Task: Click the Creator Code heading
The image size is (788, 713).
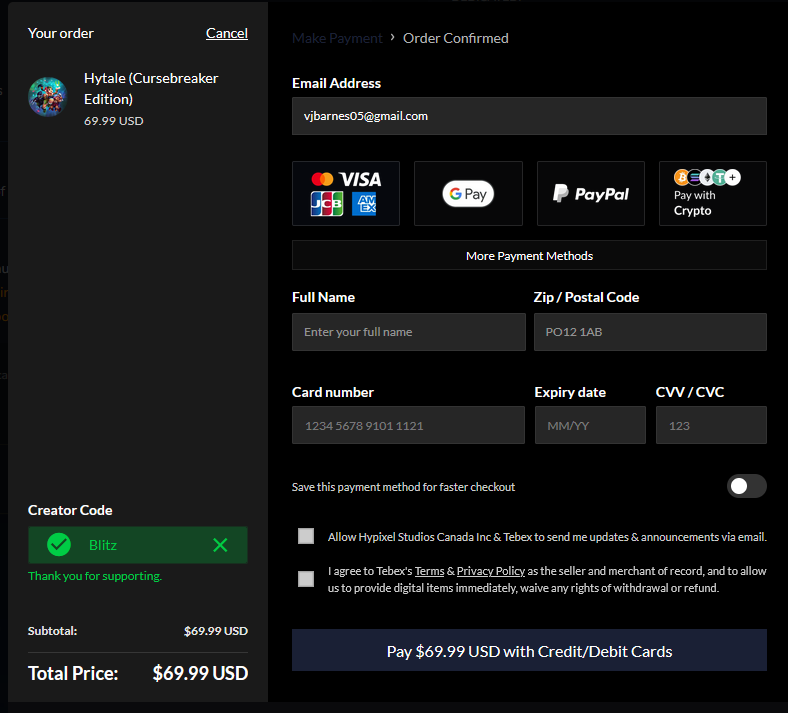Action: 70,510
